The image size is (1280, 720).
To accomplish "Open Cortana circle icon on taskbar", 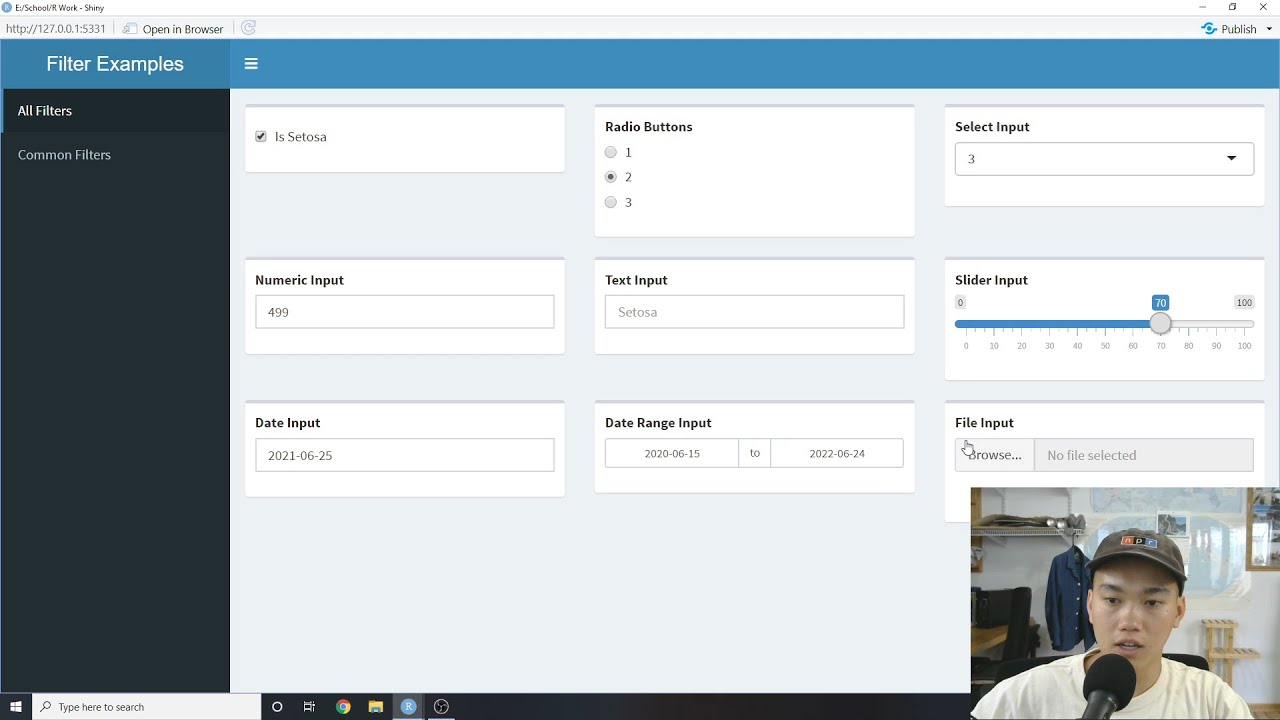I will click(x=277, y=707).
